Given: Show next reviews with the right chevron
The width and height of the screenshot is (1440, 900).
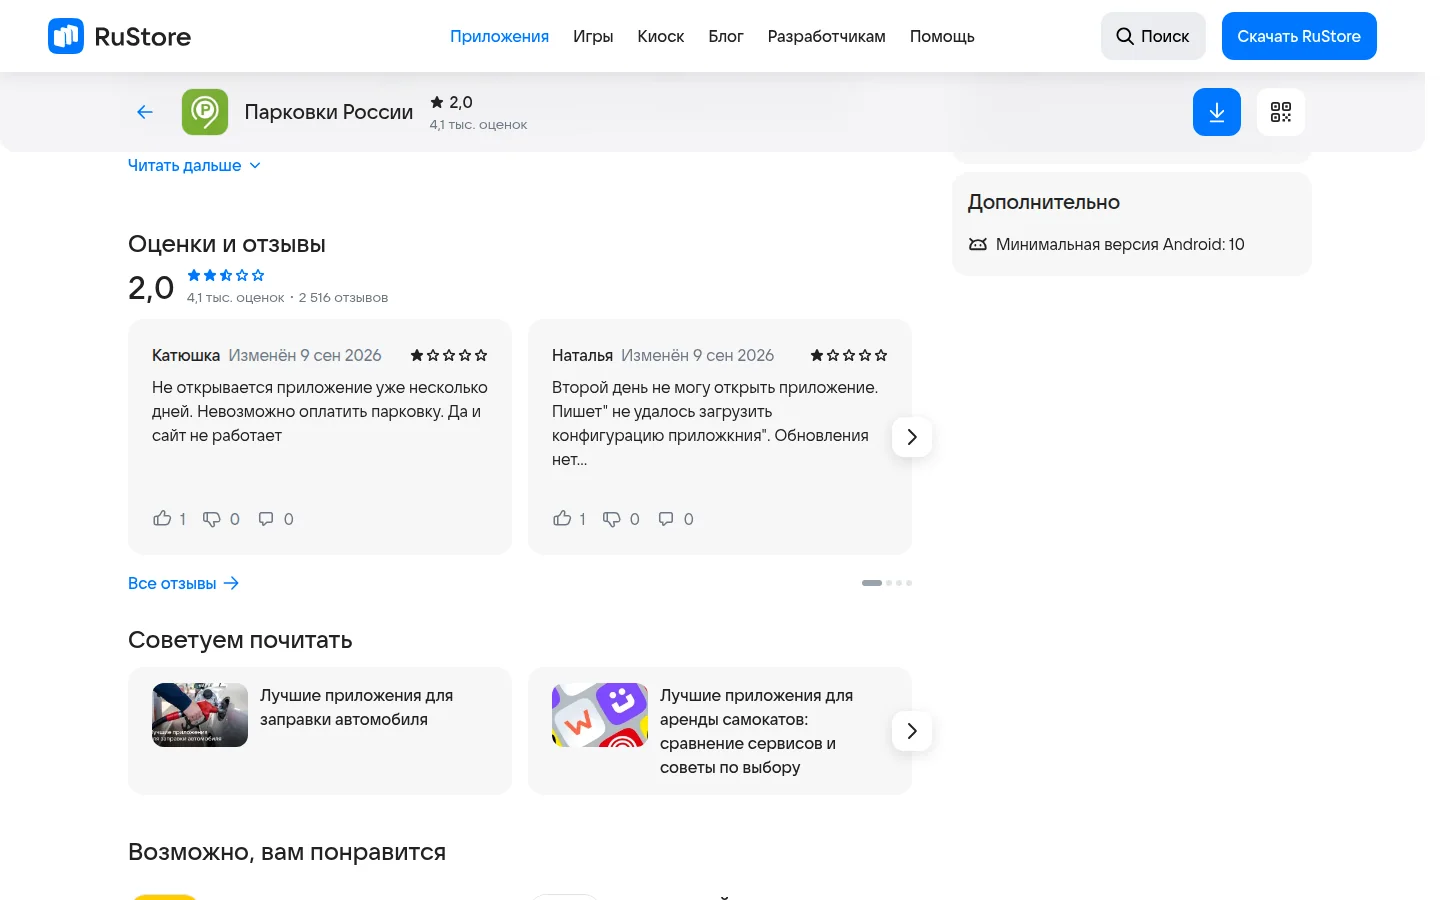Looking at the screenshot, I should tap(912, 437).
